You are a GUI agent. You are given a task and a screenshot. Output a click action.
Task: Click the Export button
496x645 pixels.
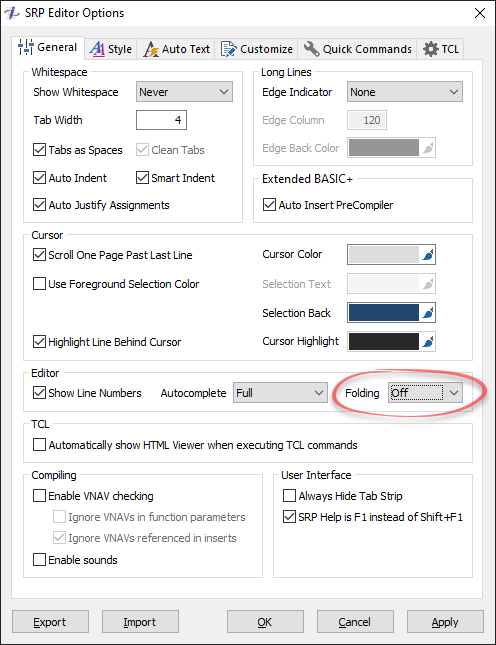tap(50, 622)
